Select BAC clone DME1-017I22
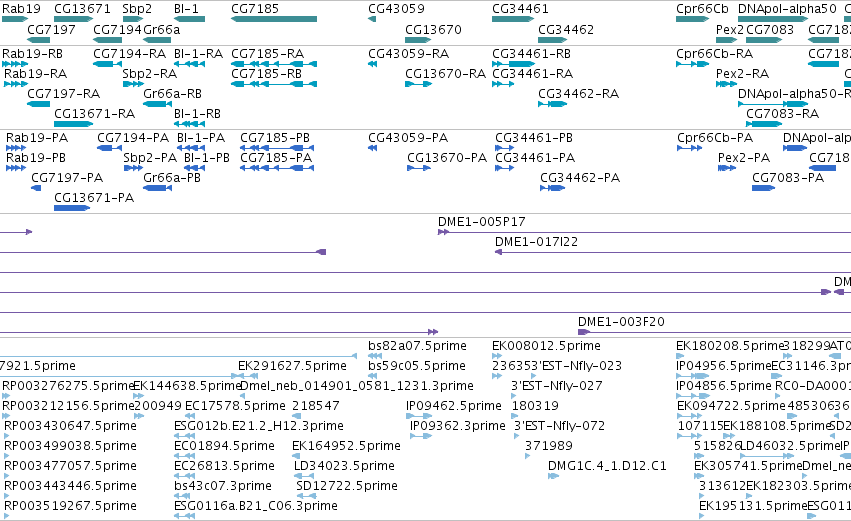 pos(536,242)
